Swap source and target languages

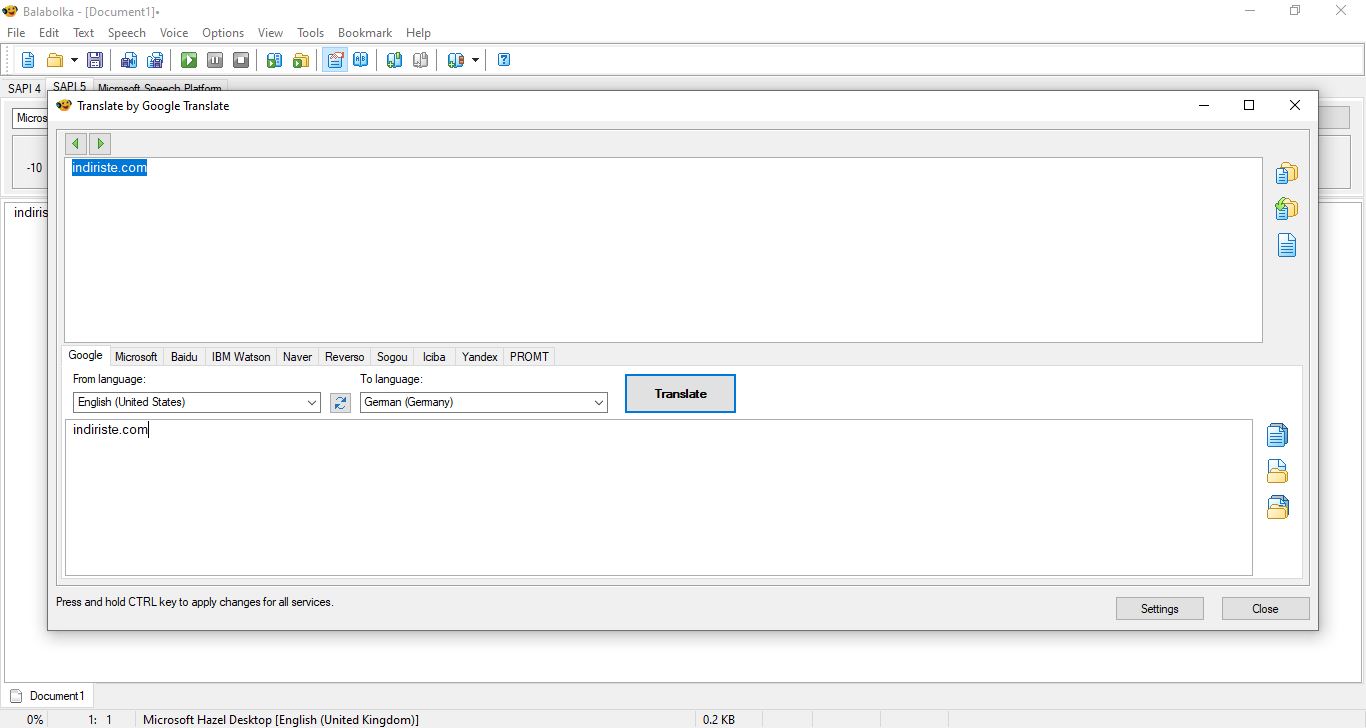(x=340, y=402)
